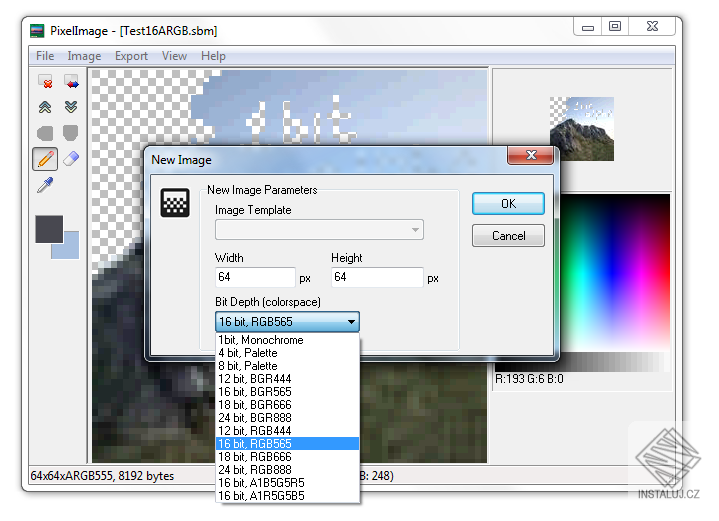Click the grayed left-pointing shape icon
The height and width of the screenshot is (521, 719).
(x=45, y=133)
